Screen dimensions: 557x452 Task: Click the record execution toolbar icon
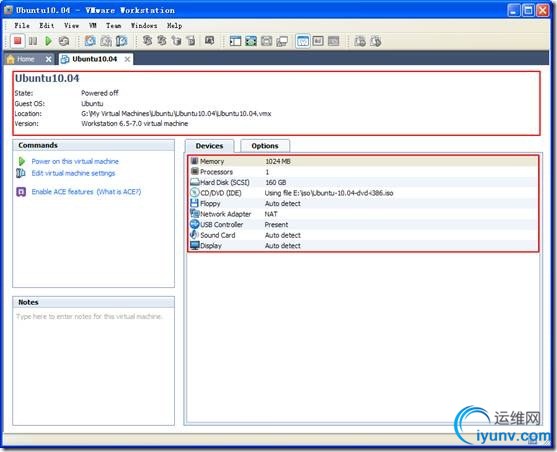(360, 41)
